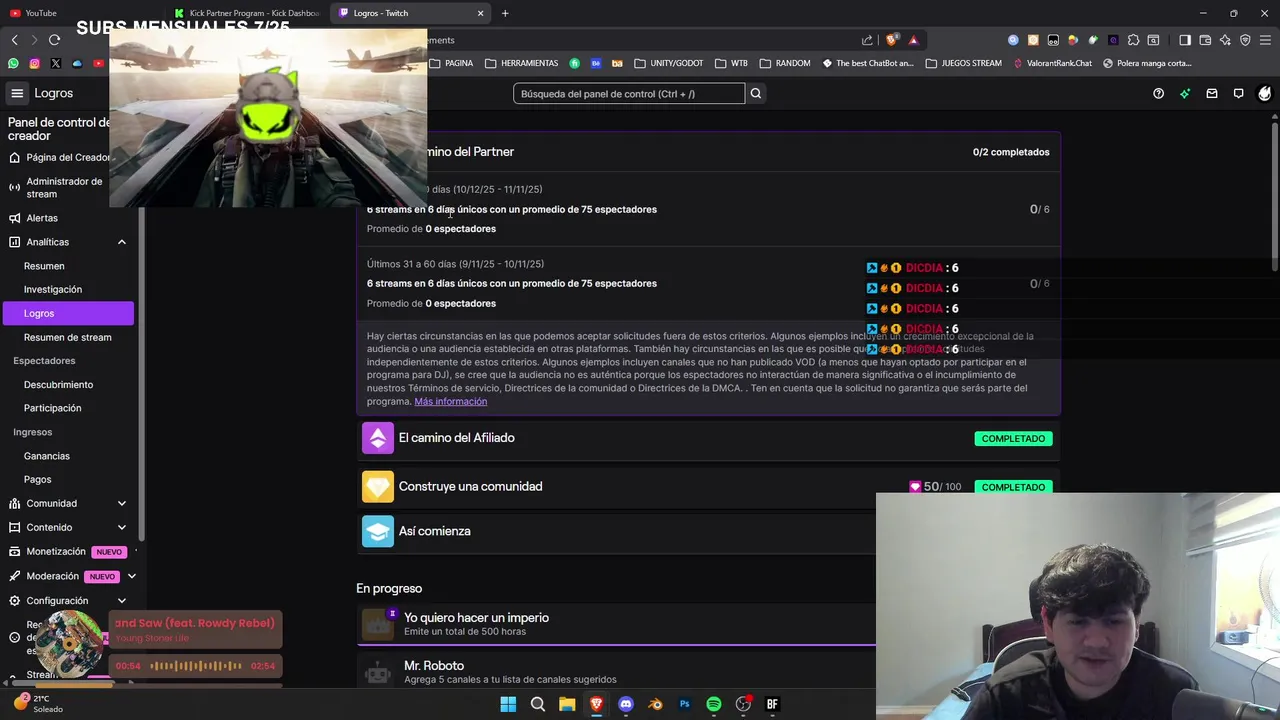This screenshot has width=1280, height=720.
Task: Open the JUEGOS STREAM bookmark folder
Action: pos(964,63)
